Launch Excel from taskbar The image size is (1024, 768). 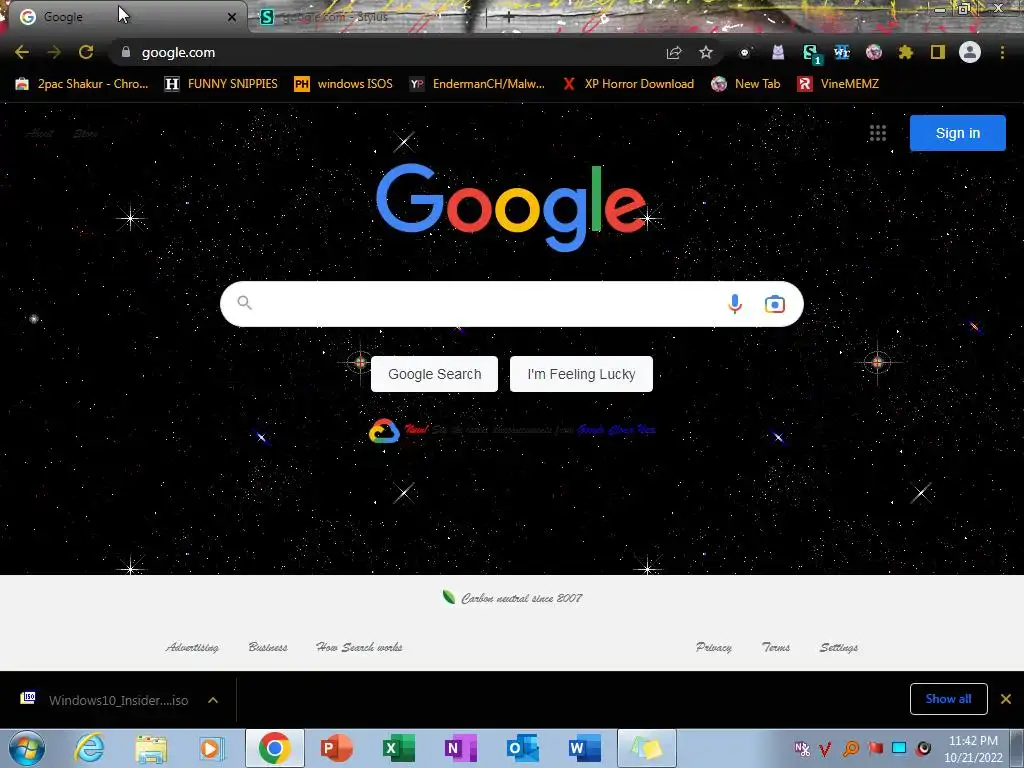click(x=398, y=748)
